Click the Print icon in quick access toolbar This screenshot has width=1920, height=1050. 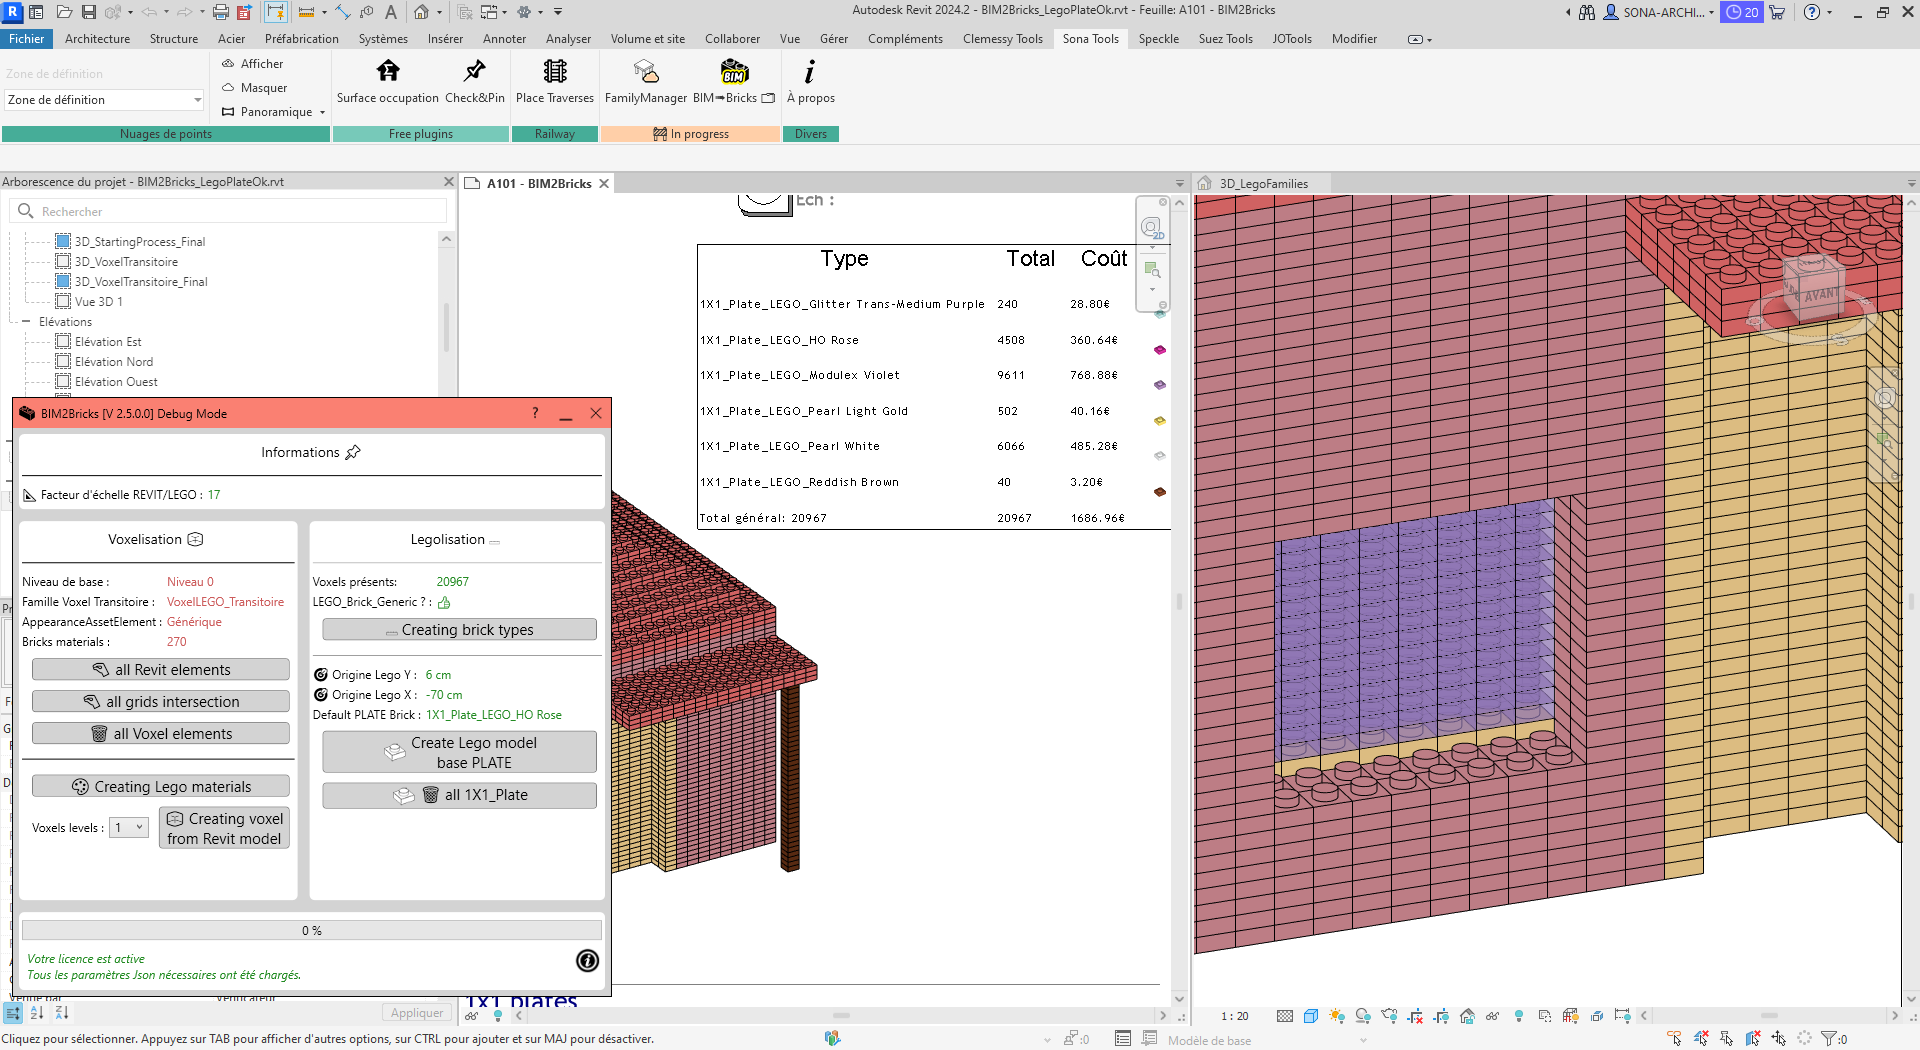click(221, 12)
